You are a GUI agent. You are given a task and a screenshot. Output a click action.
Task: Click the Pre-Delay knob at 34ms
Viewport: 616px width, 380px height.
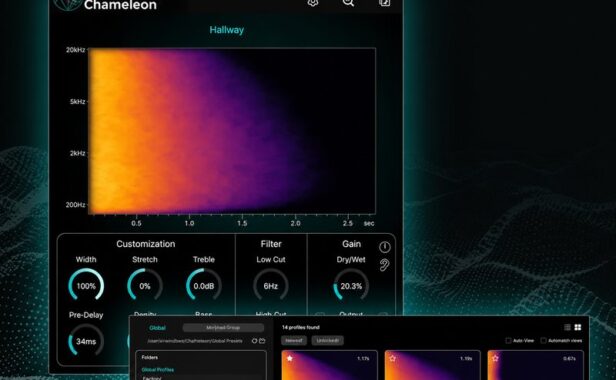86,341
